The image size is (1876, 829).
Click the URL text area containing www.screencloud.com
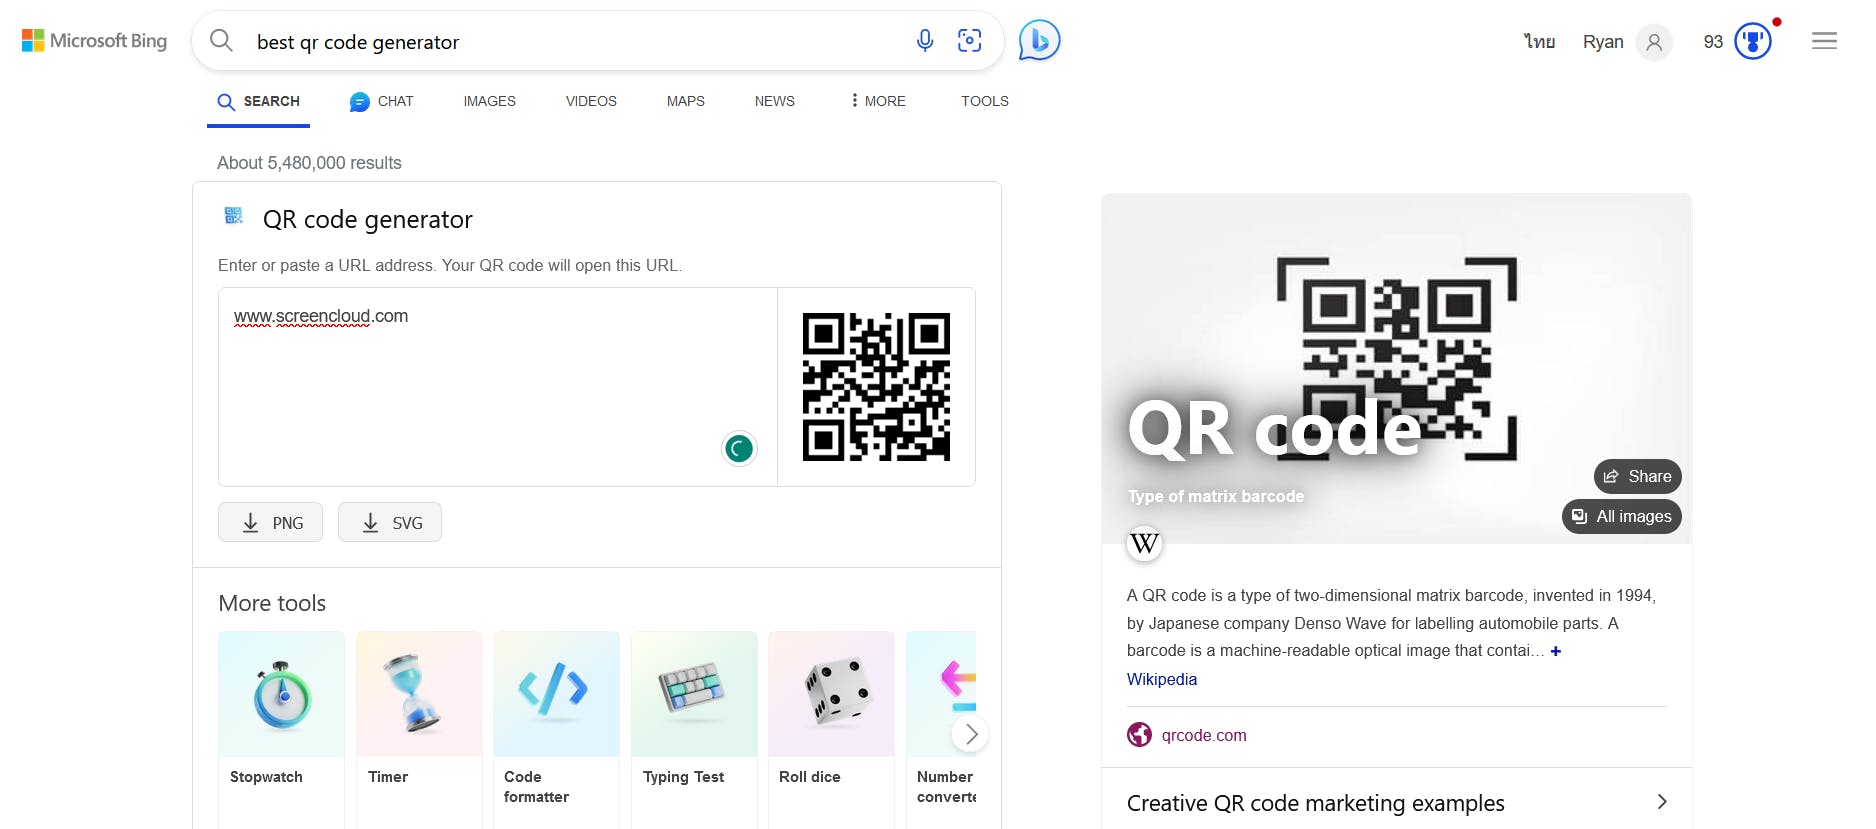point(498,387)
